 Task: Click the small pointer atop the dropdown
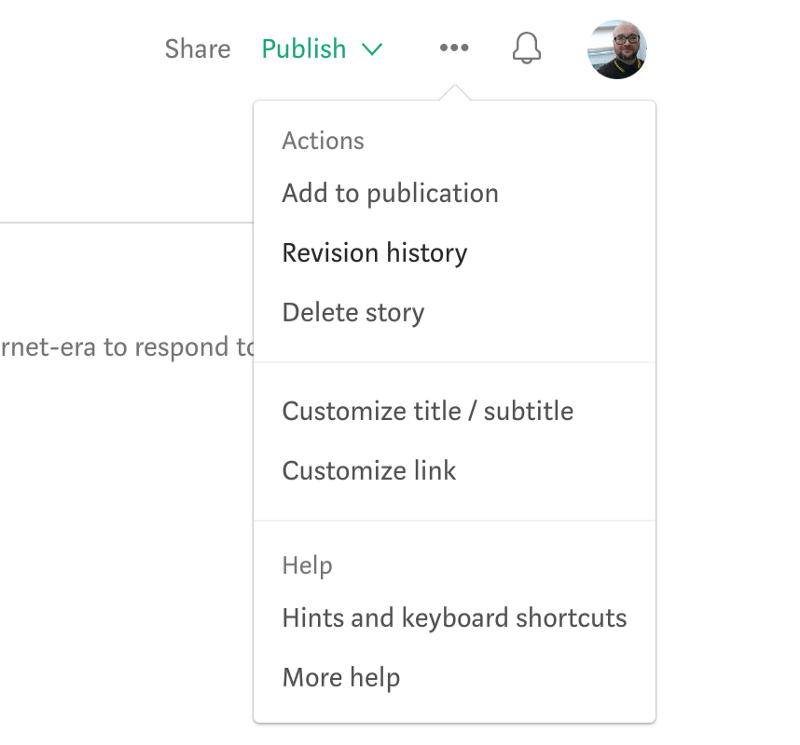point(454,94)
